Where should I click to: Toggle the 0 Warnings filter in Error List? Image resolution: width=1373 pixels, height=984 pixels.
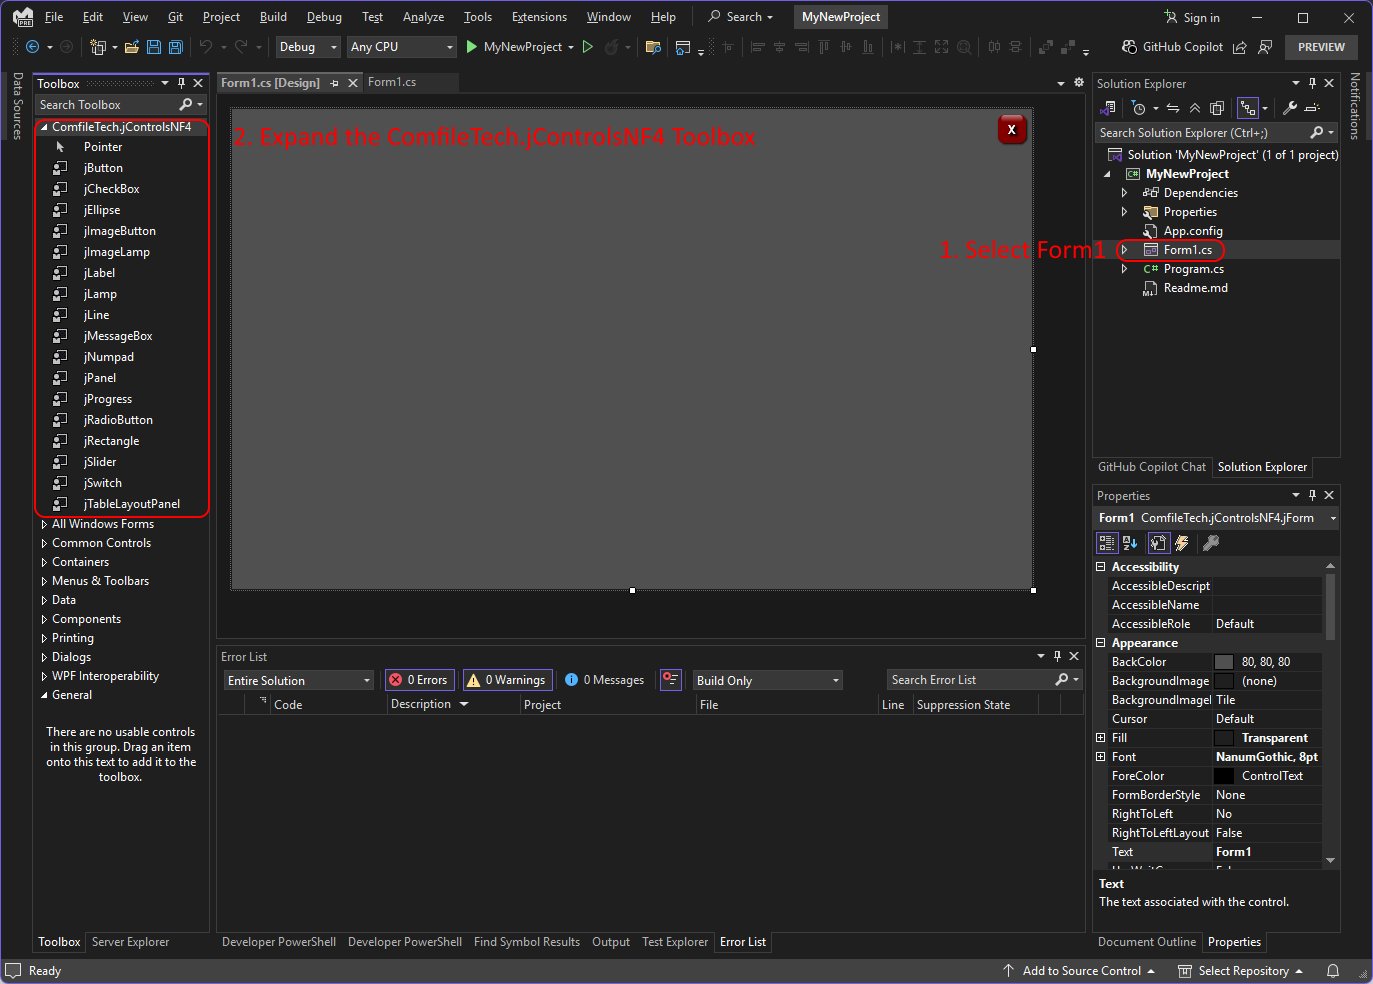click(x=507, y=680)
